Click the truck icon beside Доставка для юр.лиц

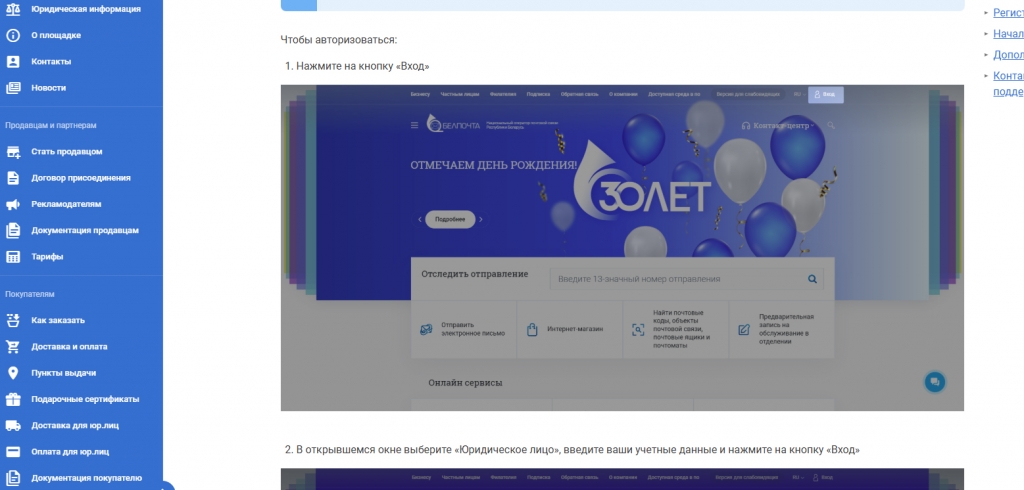point(13,425)
